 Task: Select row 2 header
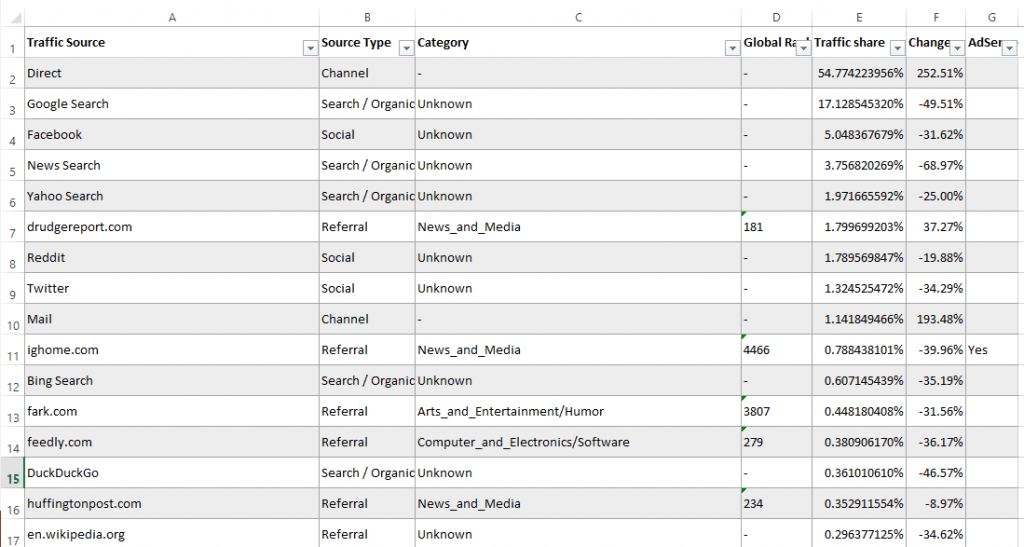(x=12, y=73)
